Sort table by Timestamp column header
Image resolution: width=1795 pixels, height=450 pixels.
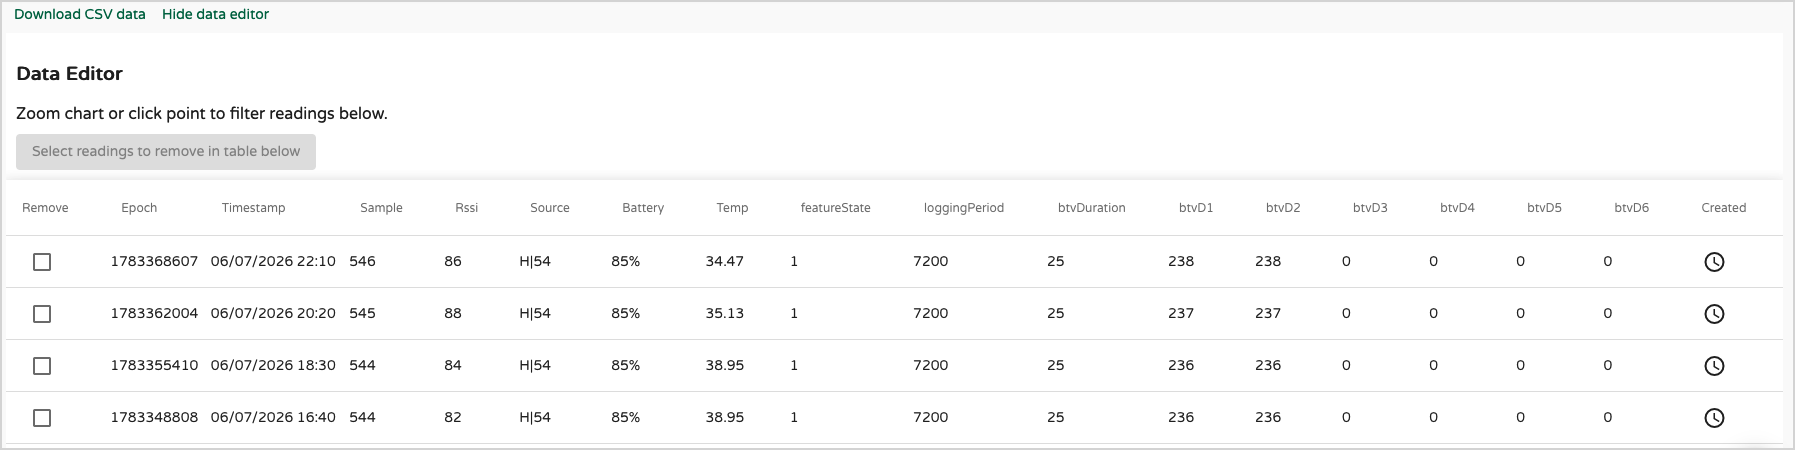254,208
